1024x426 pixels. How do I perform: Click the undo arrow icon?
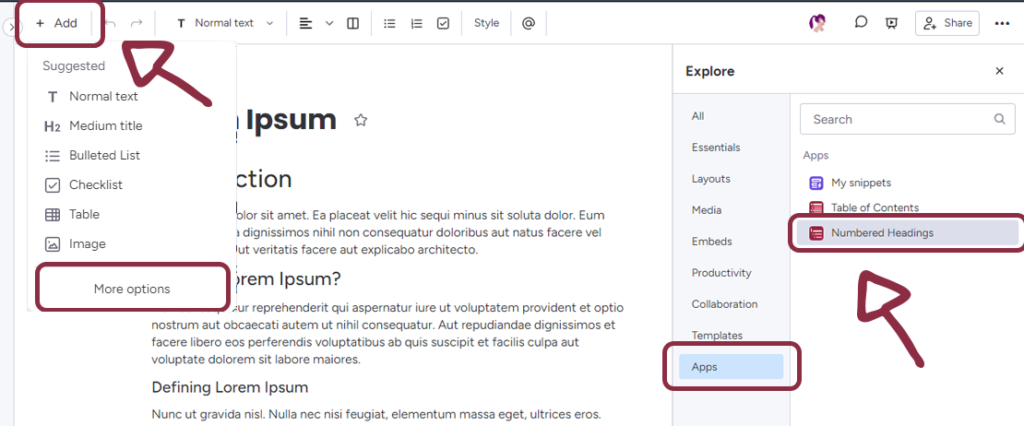pyautogui.click(x=111, y=23)
